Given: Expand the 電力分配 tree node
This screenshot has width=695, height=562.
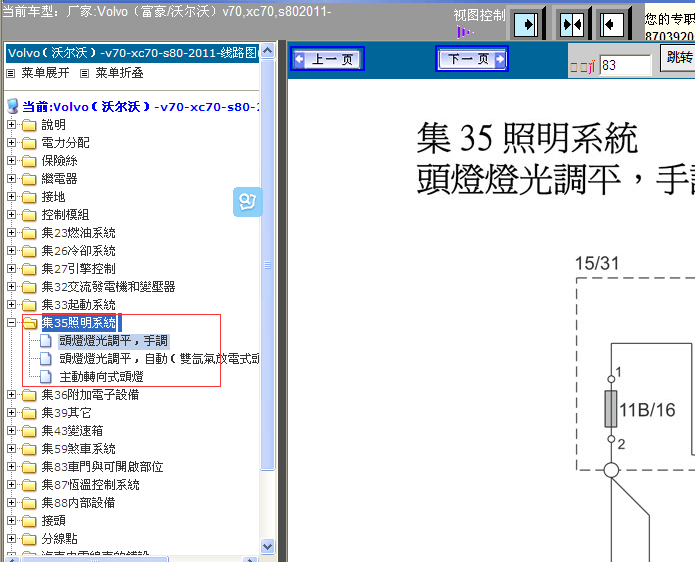Looking at the screenshot, I should [x=12, y=143].
